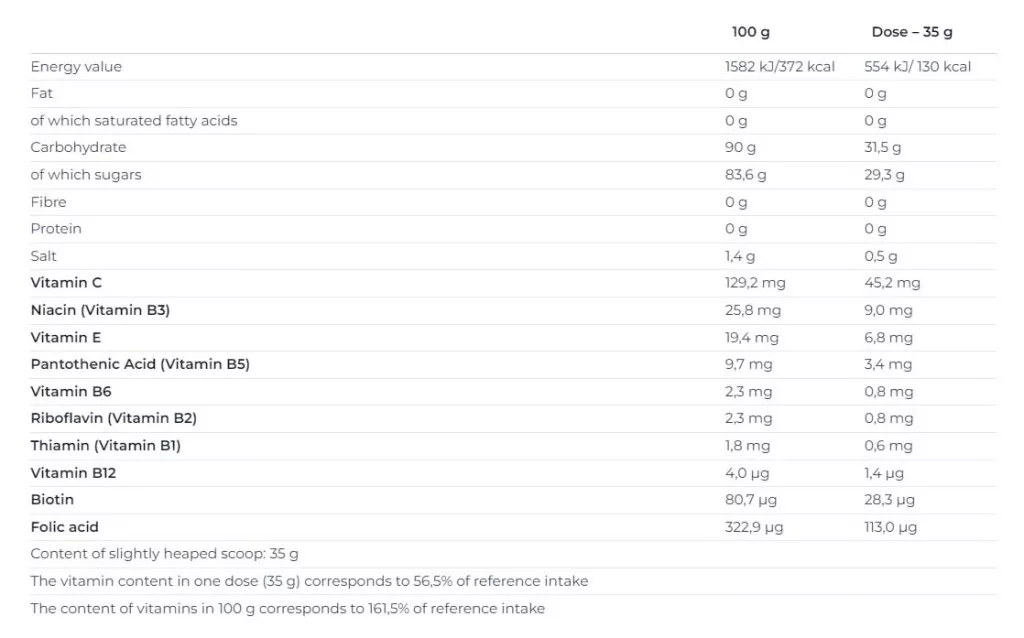Select the 'Salt' row label

coord(44,256)
